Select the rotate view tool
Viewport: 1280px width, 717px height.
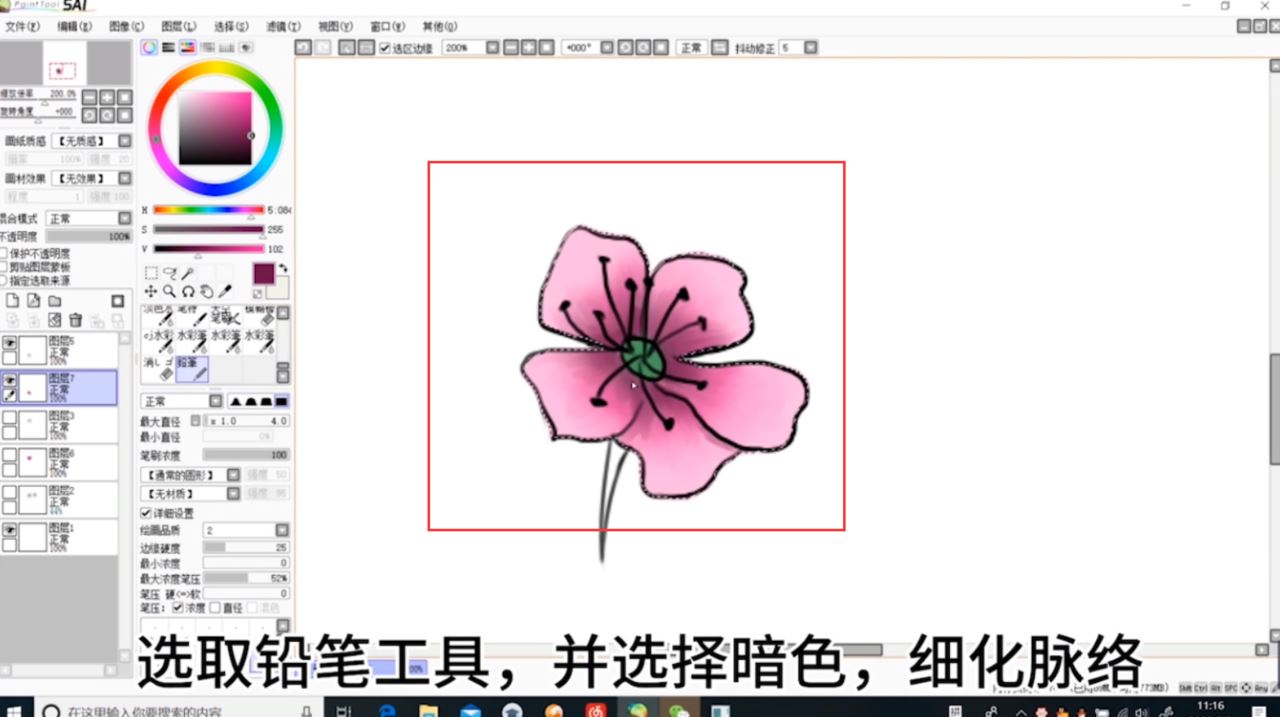click(187, 291)
